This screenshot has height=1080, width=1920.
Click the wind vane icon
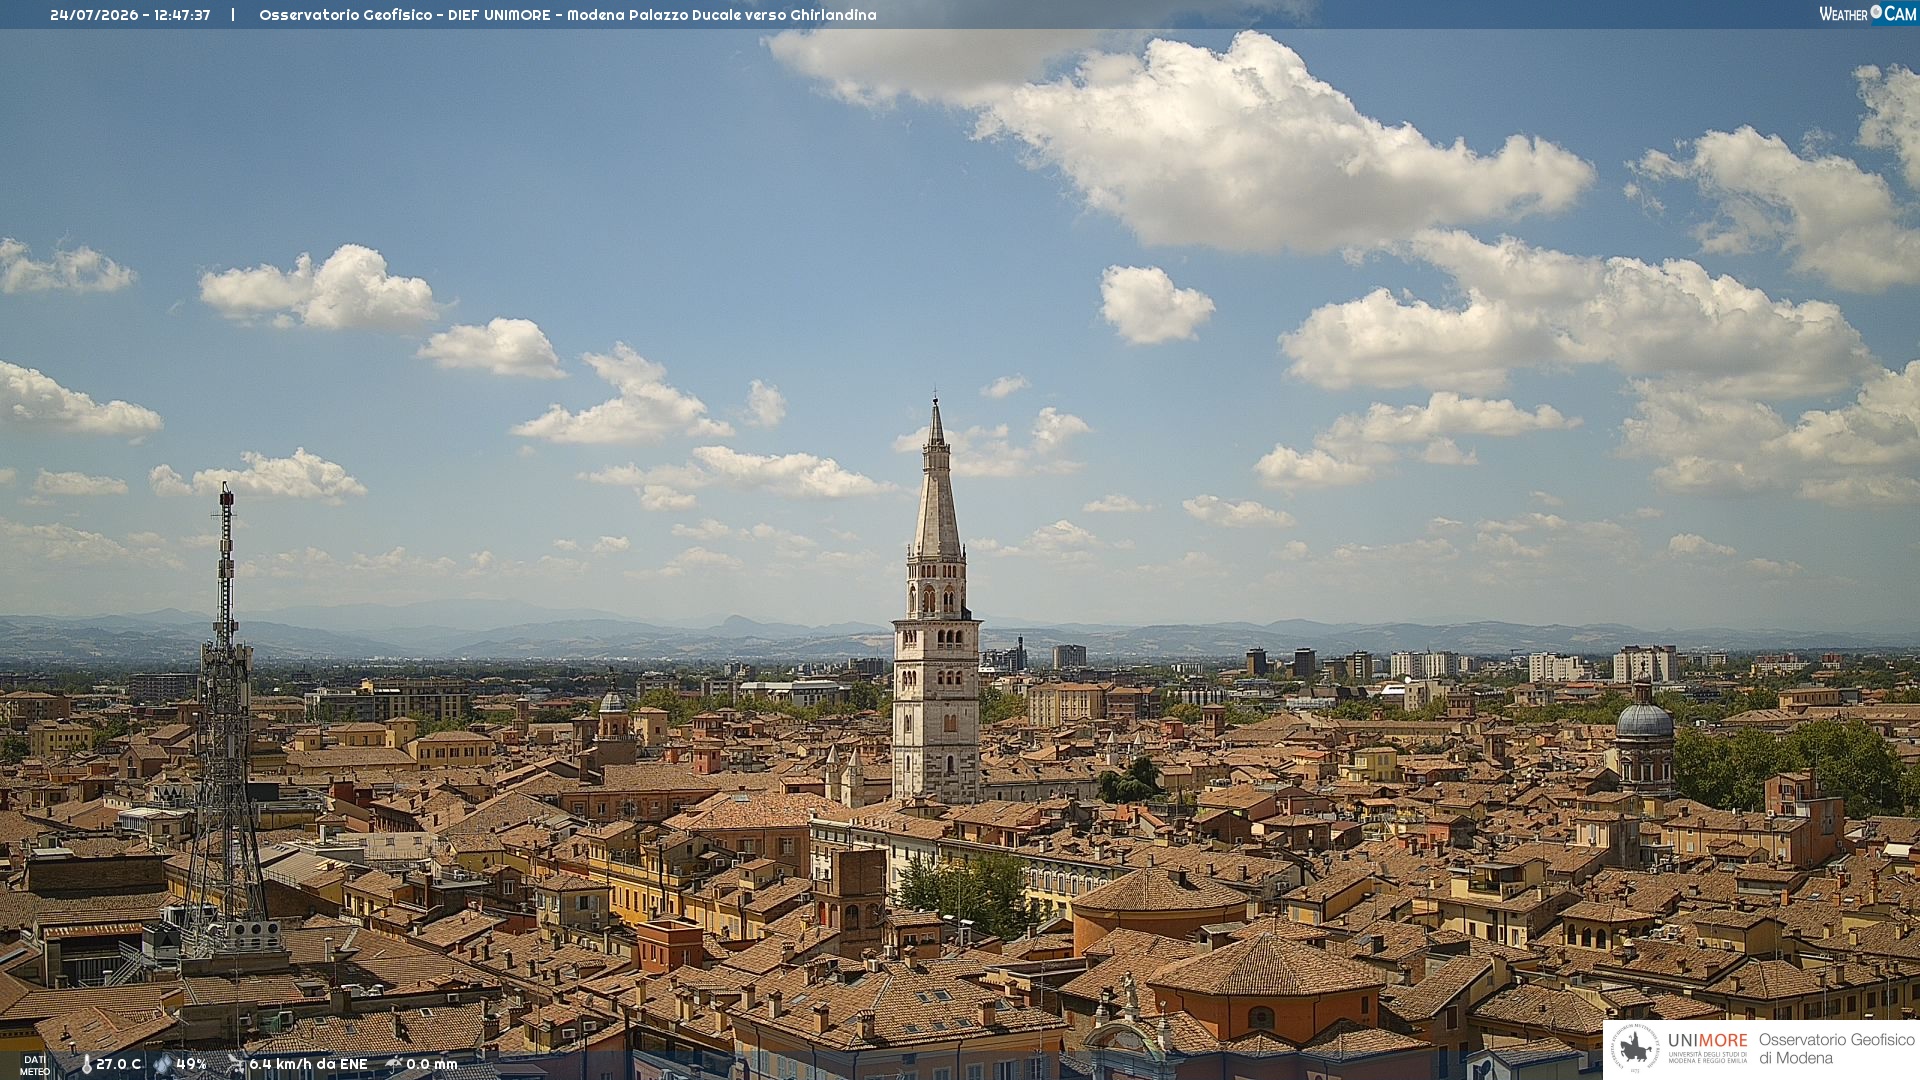click(236, 1064)
